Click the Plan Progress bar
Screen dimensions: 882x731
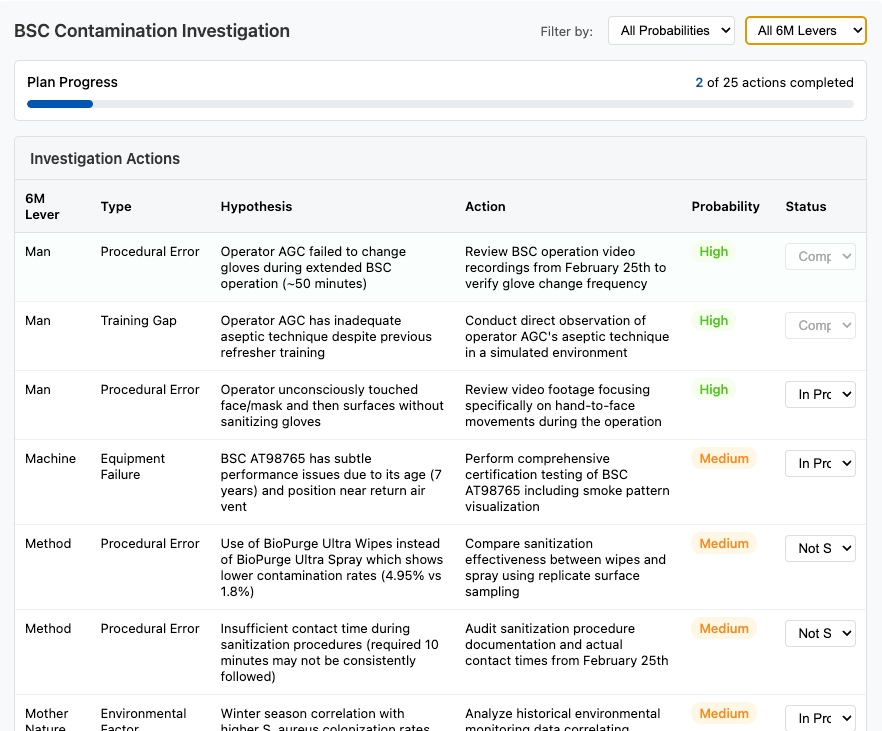[440, 104]
